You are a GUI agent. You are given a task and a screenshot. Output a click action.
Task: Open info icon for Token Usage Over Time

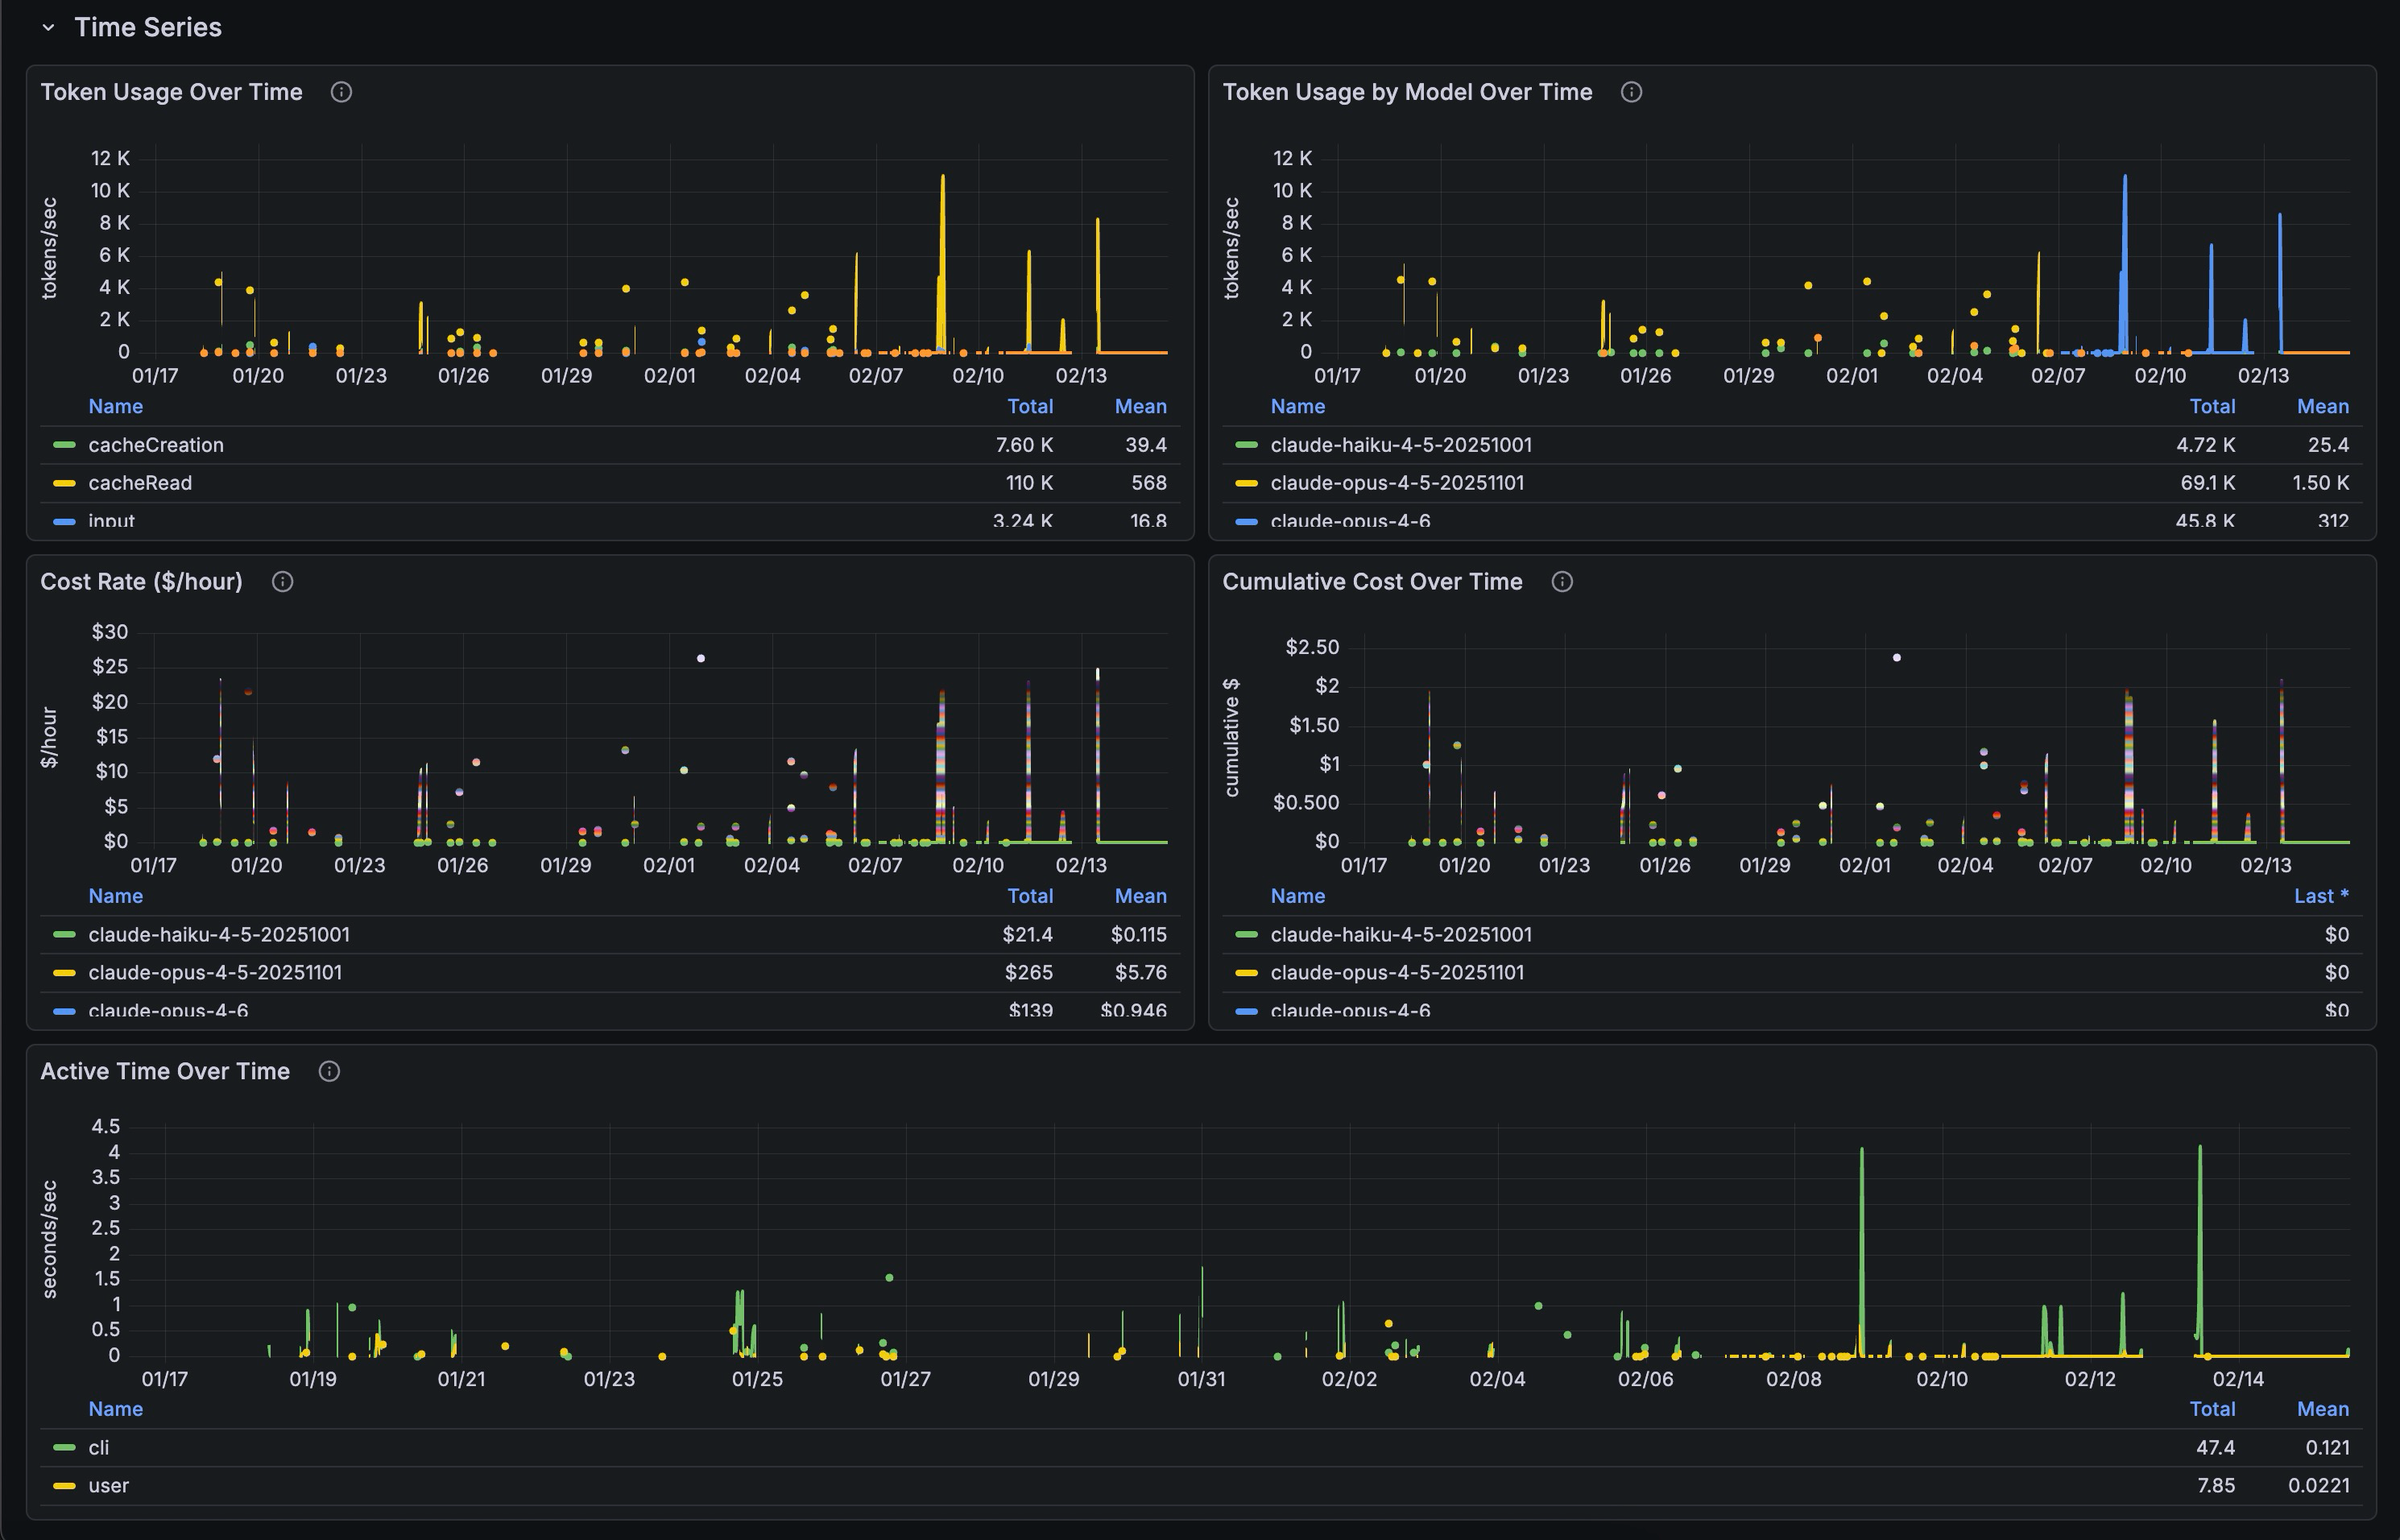pyautogui.click(x=341, y=92)
